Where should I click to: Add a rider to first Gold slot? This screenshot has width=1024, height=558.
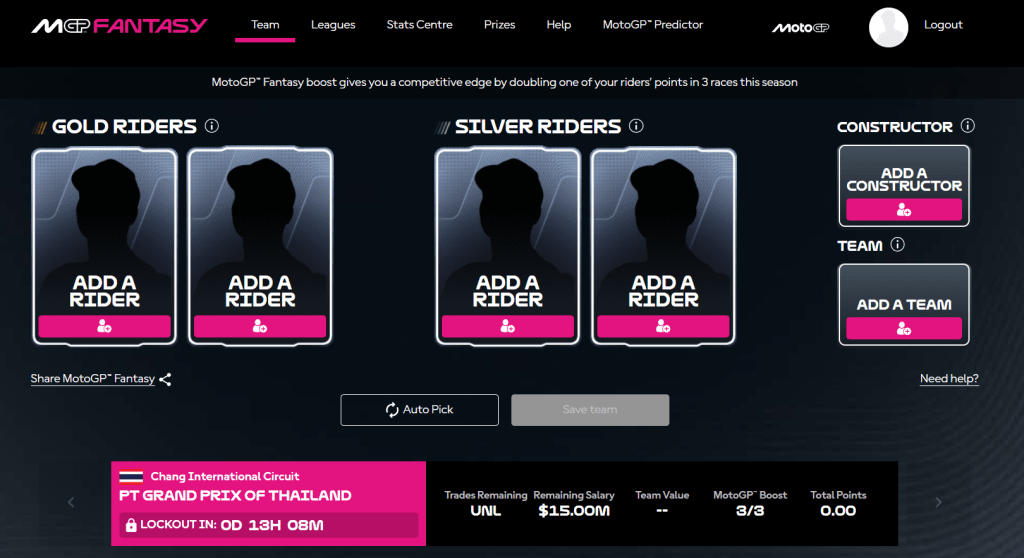105,326
